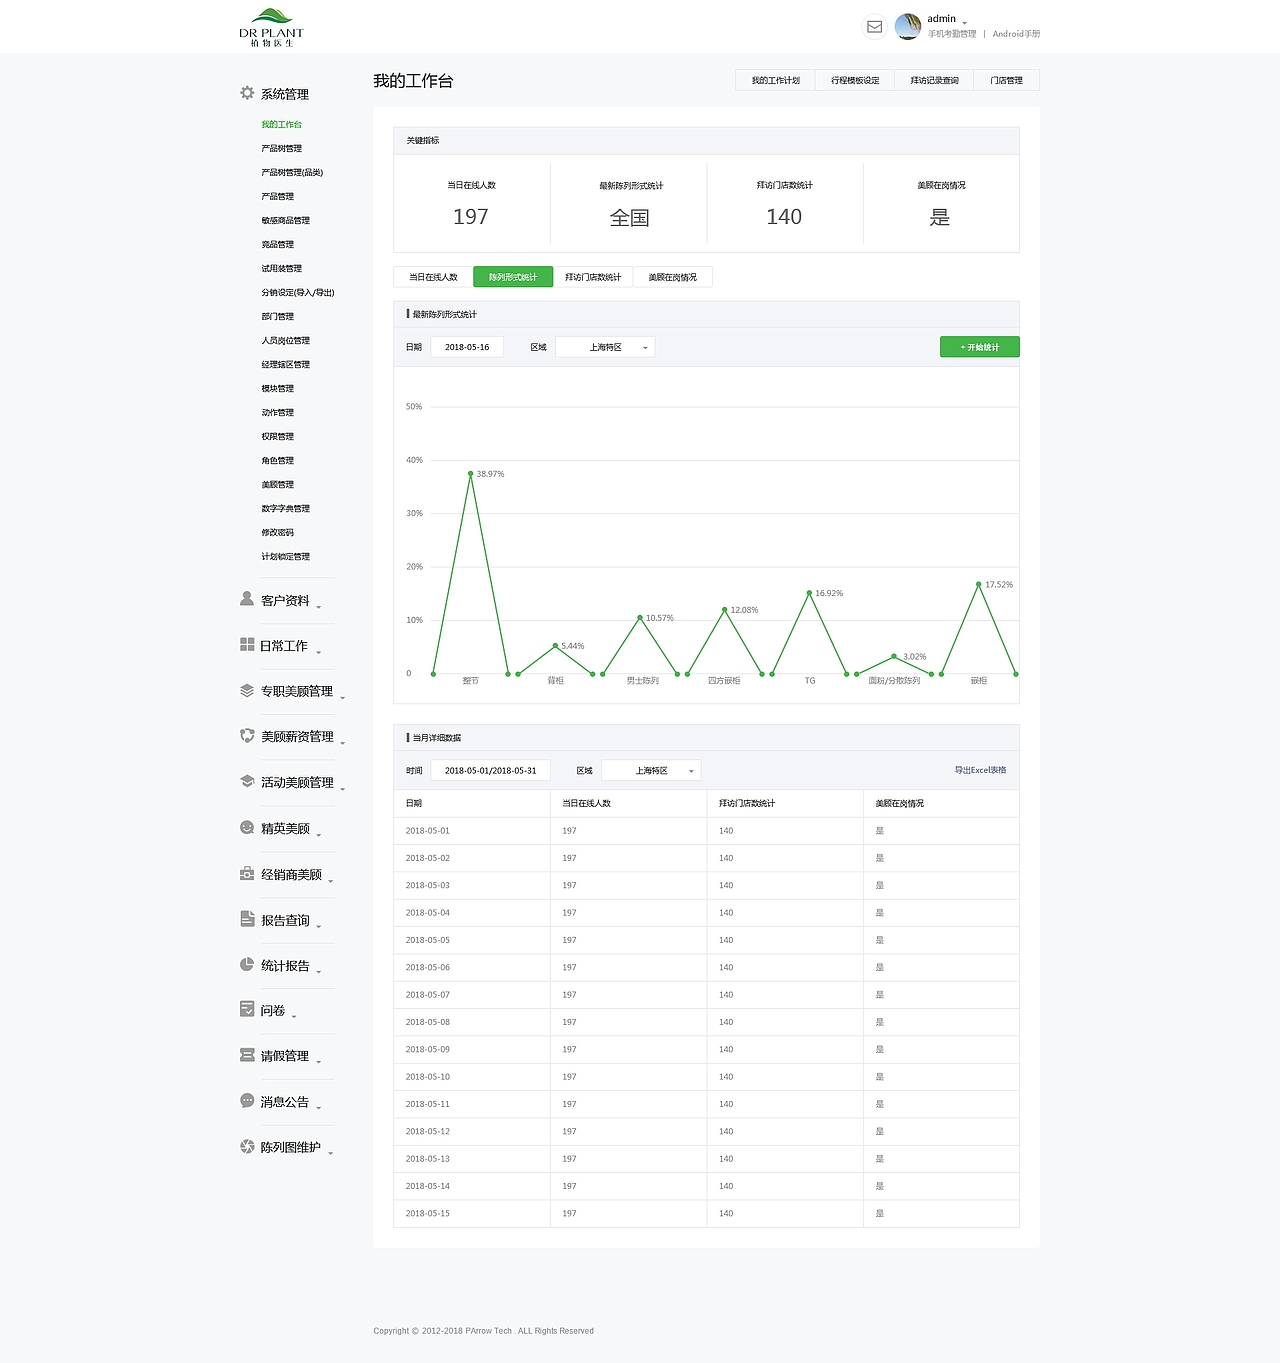This screenshot has width=1280, height=1363.
Task: Open 部门管理 menu item
Action: point(277,316)
